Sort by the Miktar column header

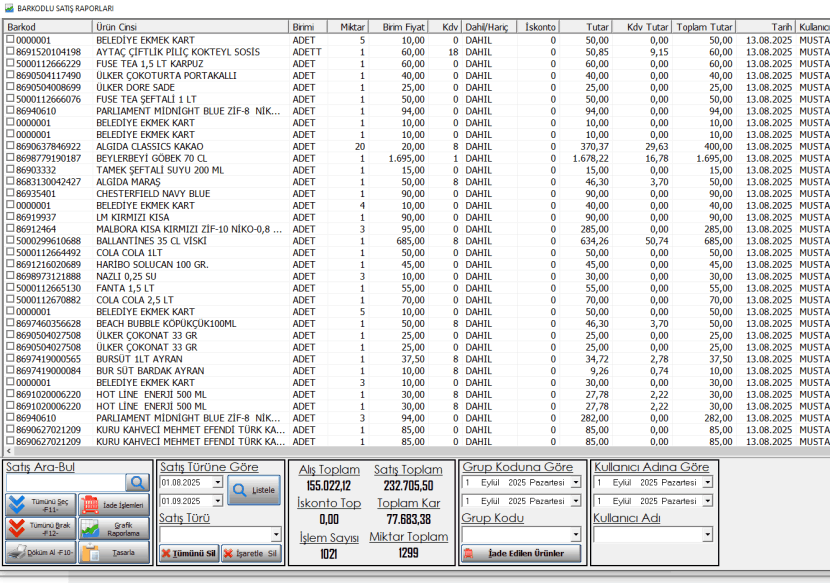(x=348, y=27)
